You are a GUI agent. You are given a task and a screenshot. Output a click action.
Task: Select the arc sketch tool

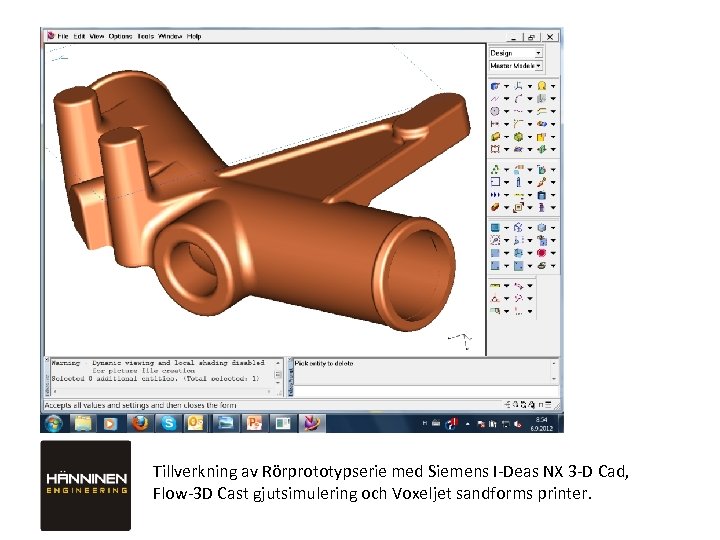pos(518,98)
